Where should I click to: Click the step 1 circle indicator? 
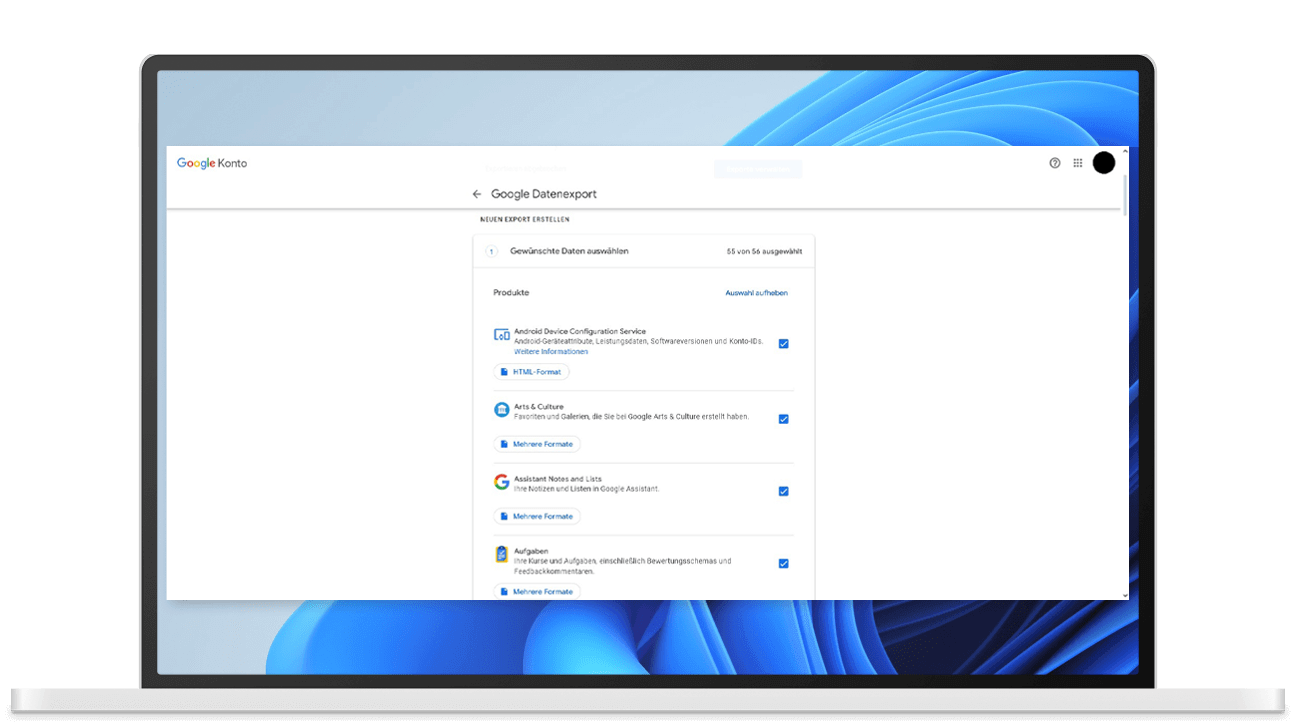(492, 251)
